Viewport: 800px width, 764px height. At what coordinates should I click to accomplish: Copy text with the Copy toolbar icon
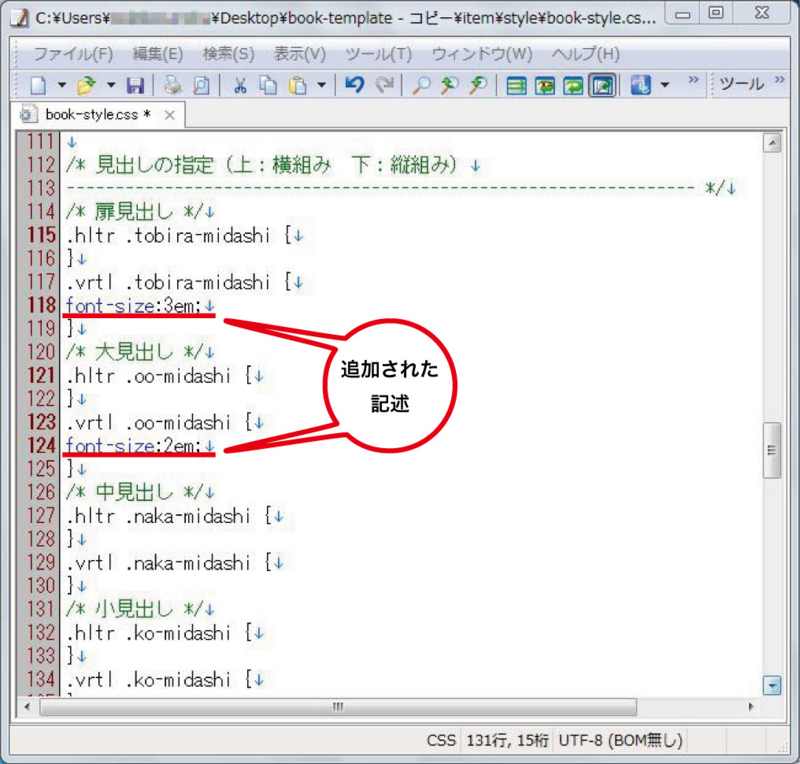pos(270,87)
